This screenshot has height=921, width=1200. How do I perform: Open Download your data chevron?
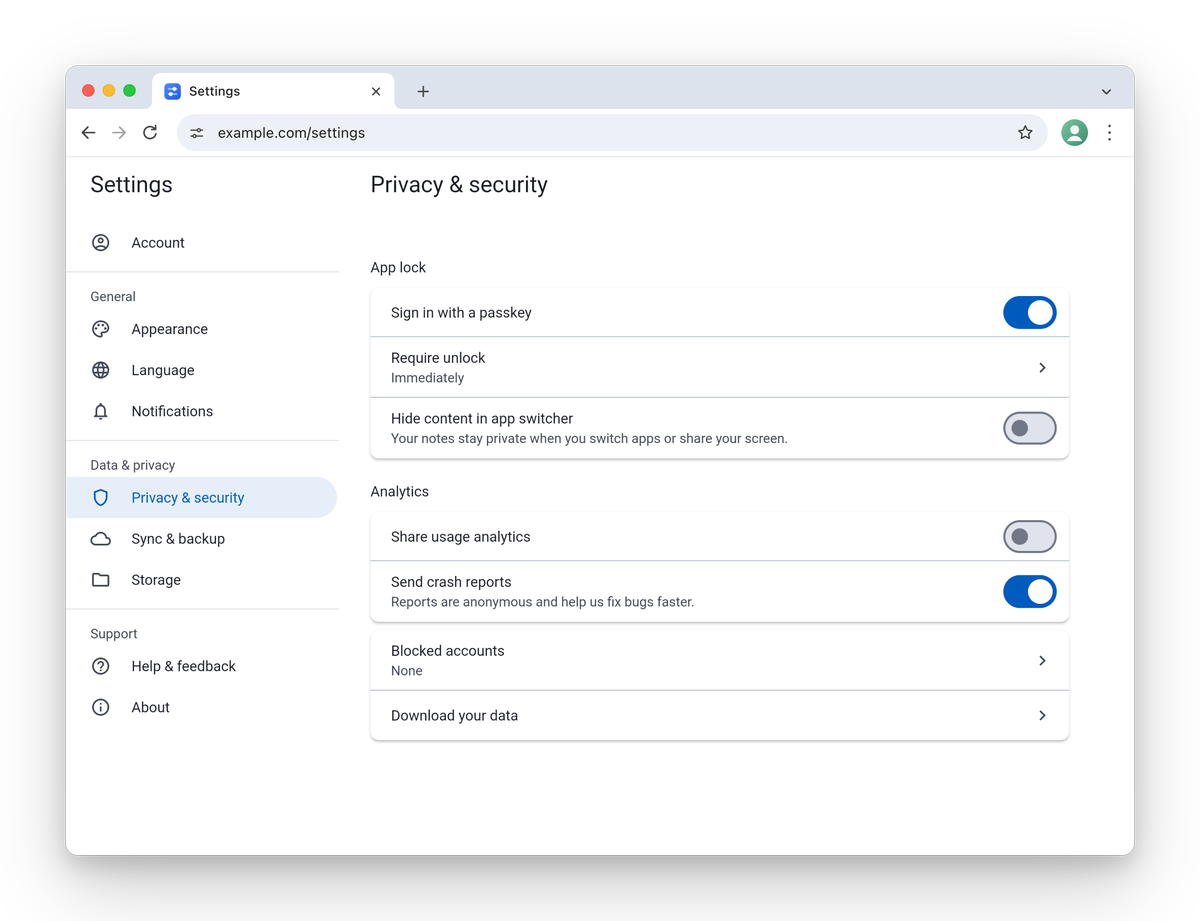(x=1042, y=716)
